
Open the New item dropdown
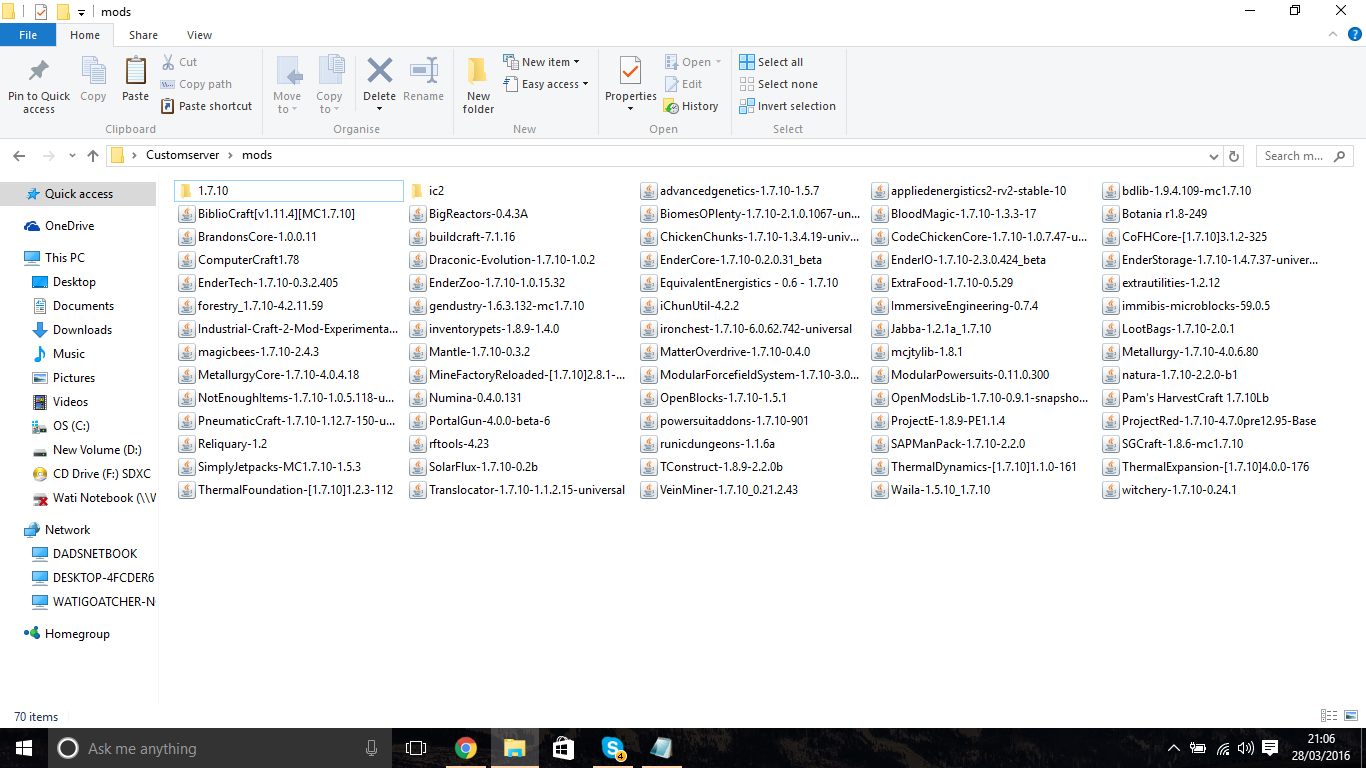(541, 62)
